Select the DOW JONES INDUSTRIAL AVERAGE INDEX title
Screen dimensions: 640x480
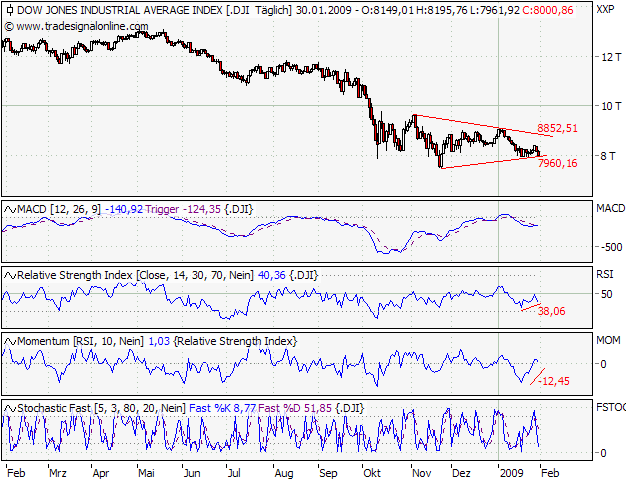click(120, 10)
